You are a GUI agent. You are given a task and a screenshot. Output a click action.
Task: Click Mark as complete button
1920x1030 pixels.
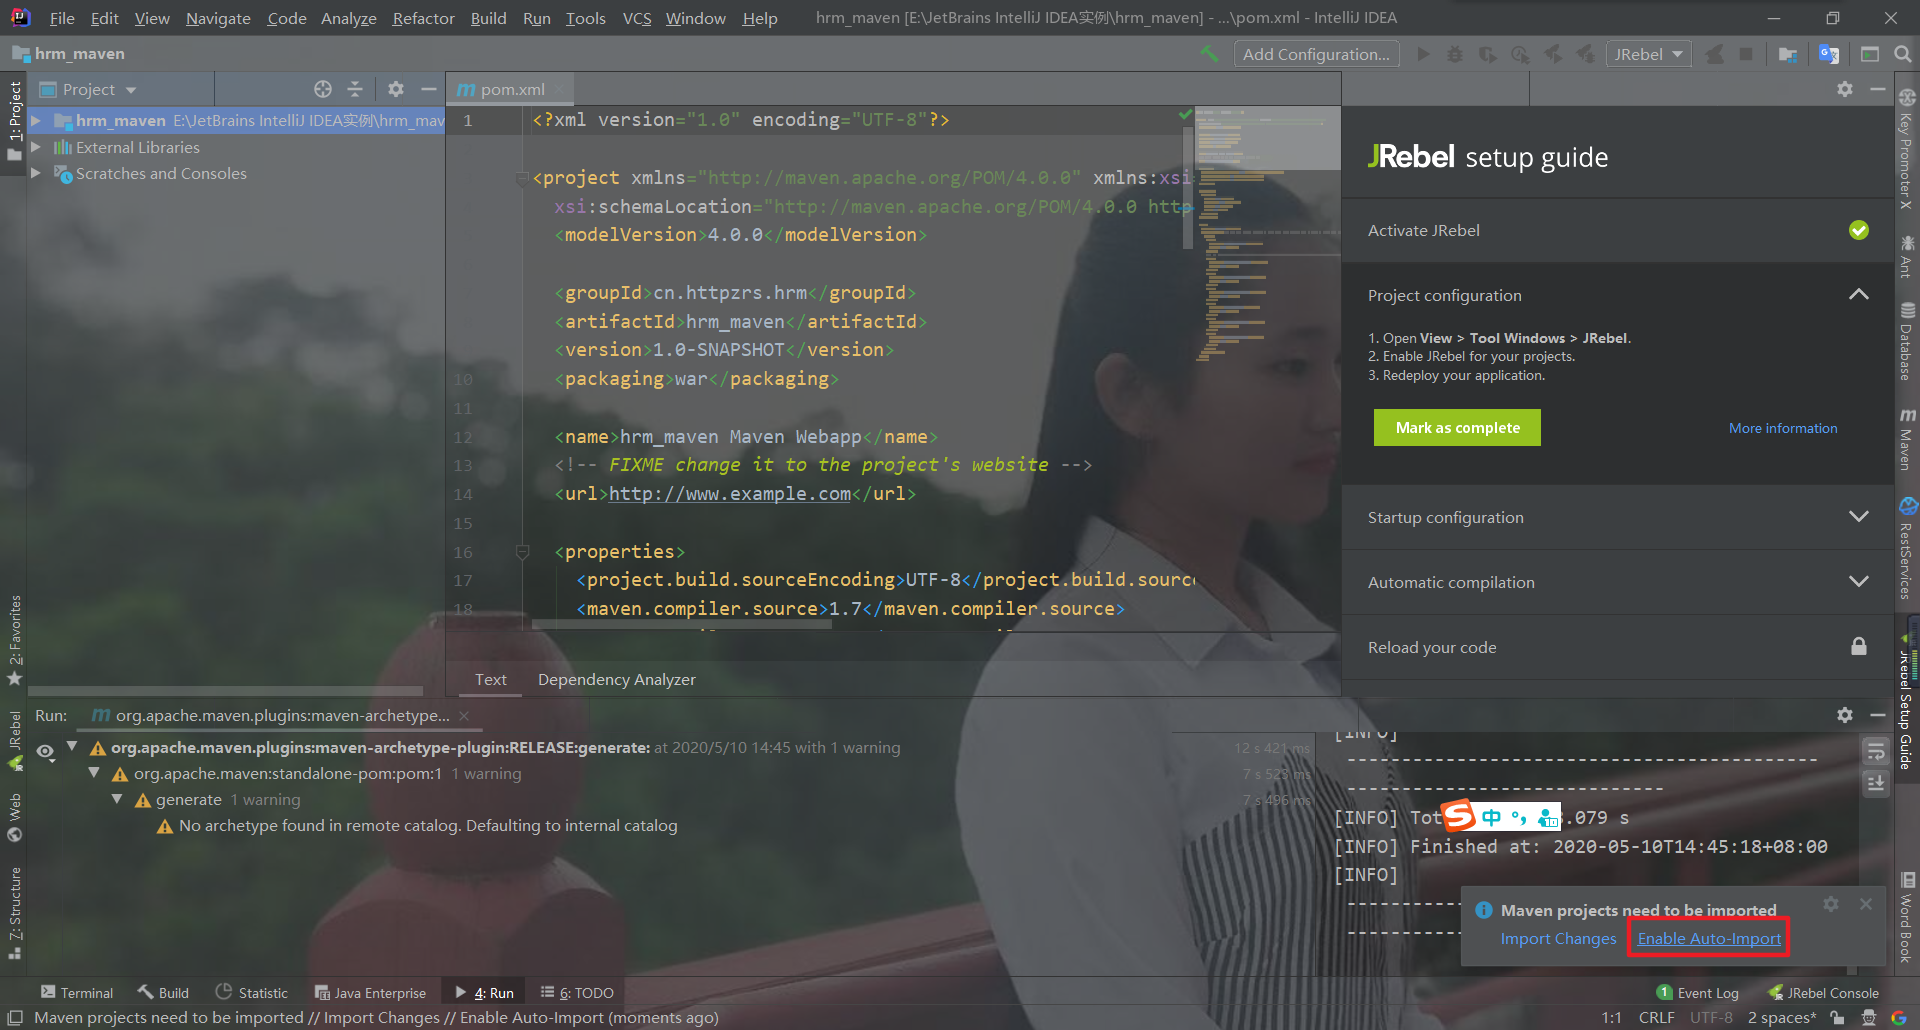click(x=1457, y=428)
